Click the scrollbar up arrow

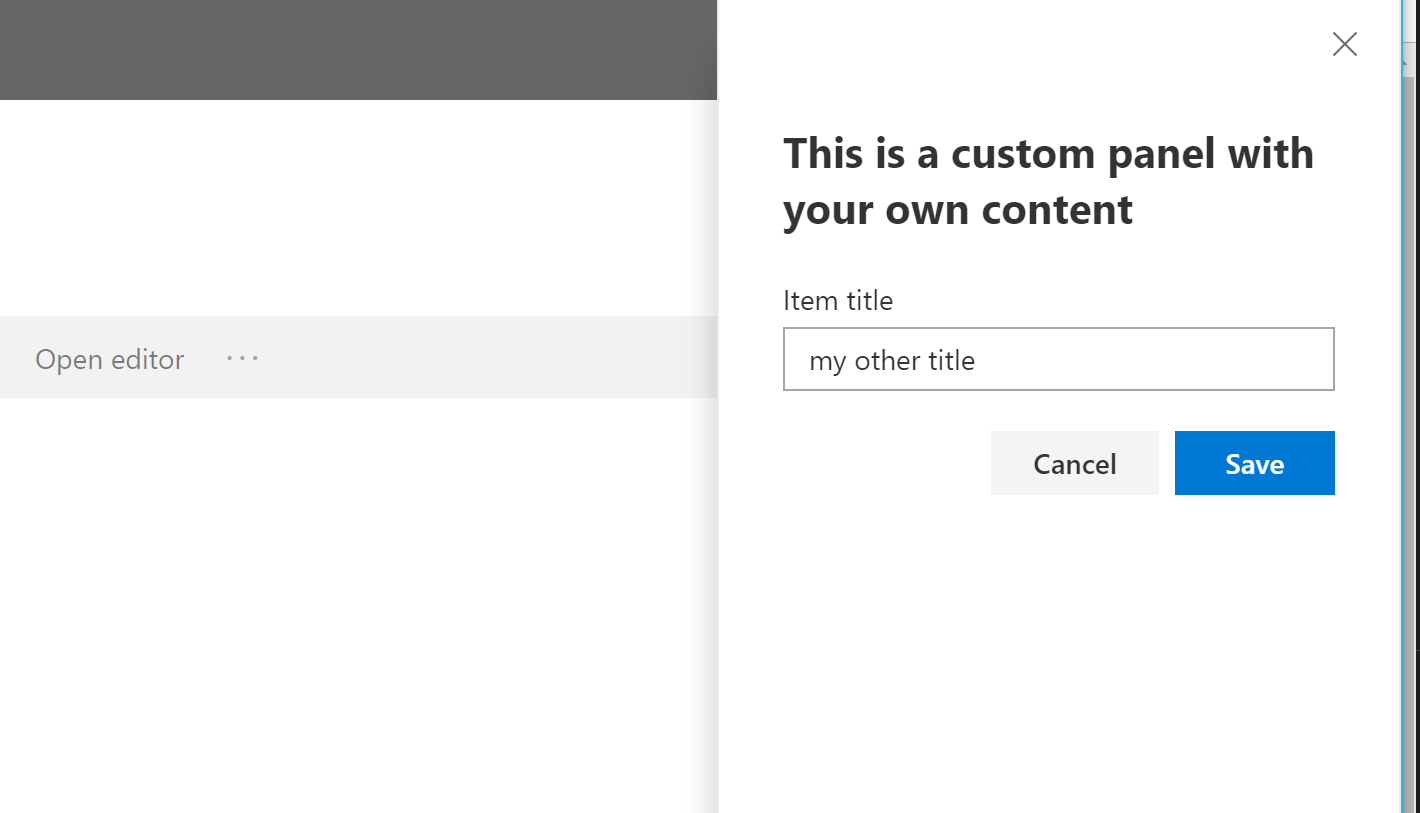(x=1409, y=60)
